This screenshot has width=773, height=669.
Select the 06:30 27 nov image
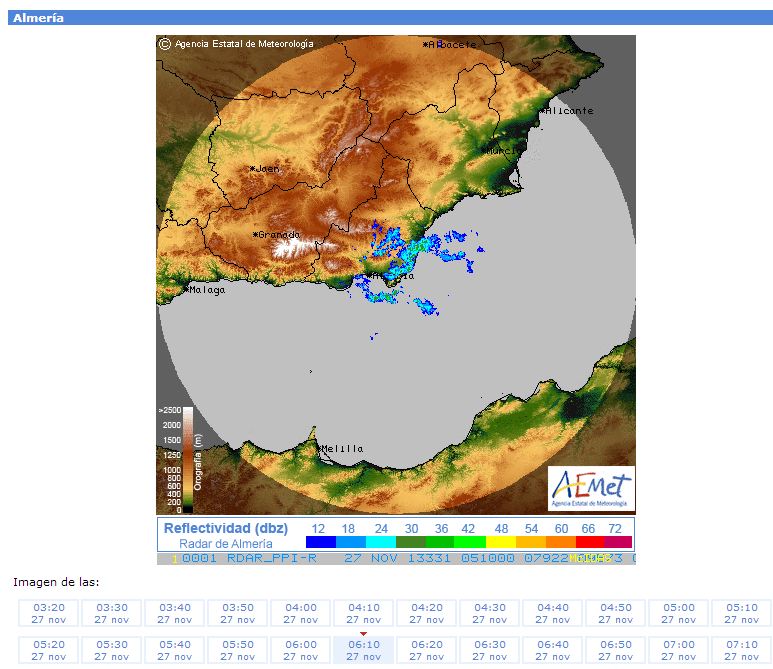coord(490,650)
